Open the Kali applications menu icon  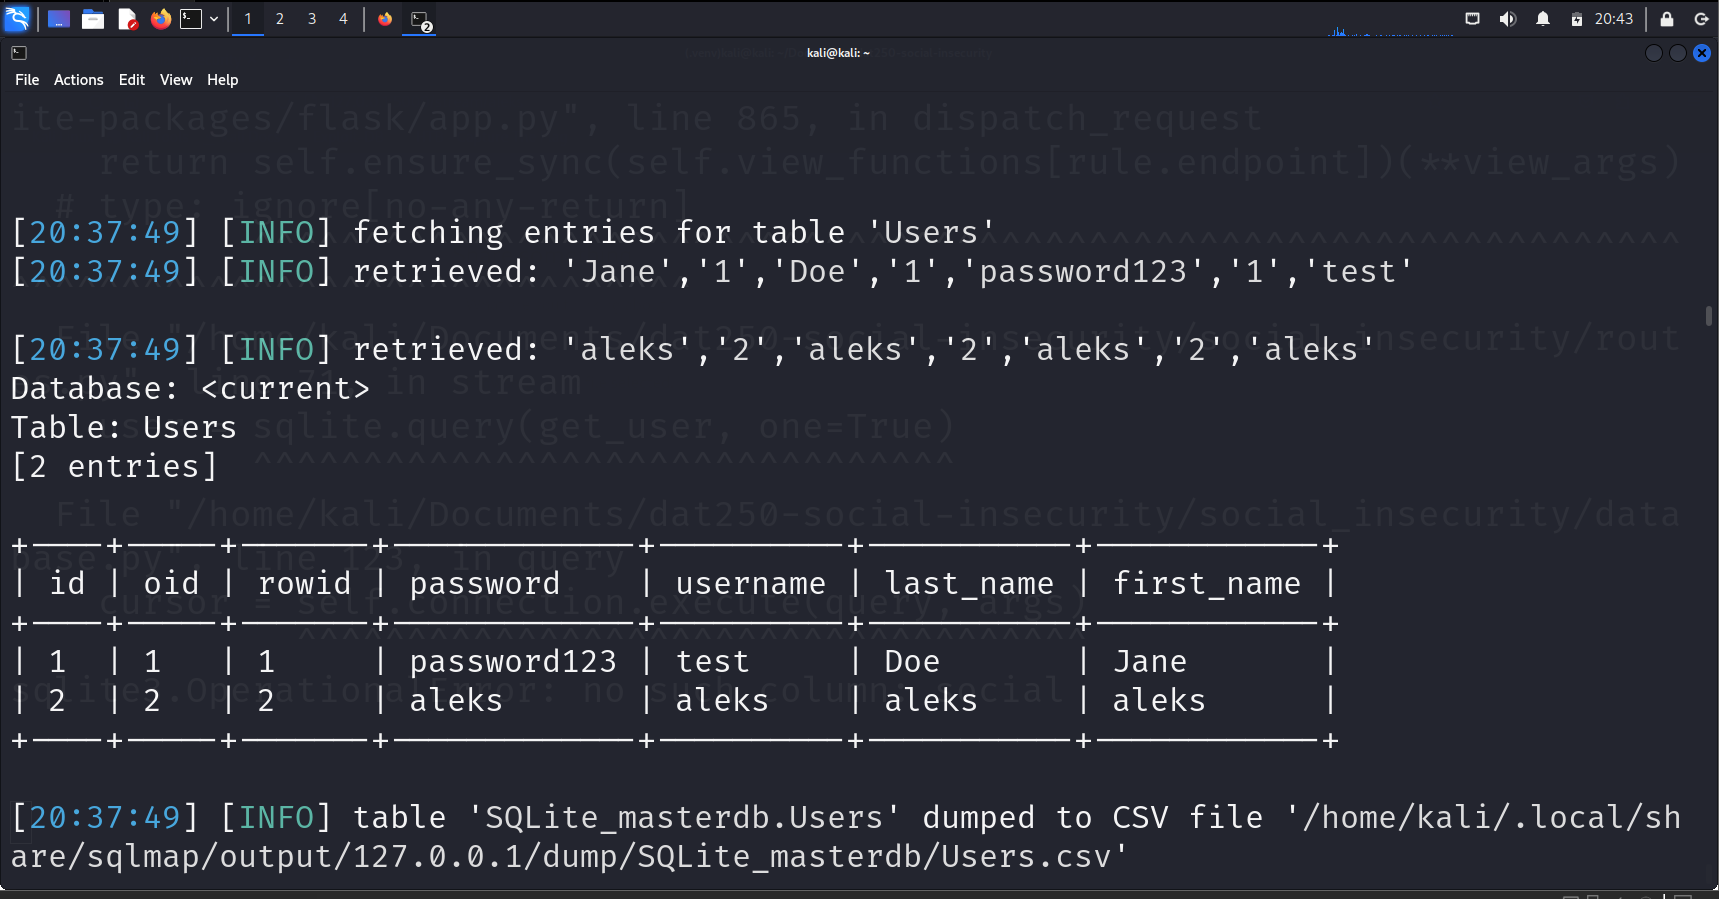[17, 18]
